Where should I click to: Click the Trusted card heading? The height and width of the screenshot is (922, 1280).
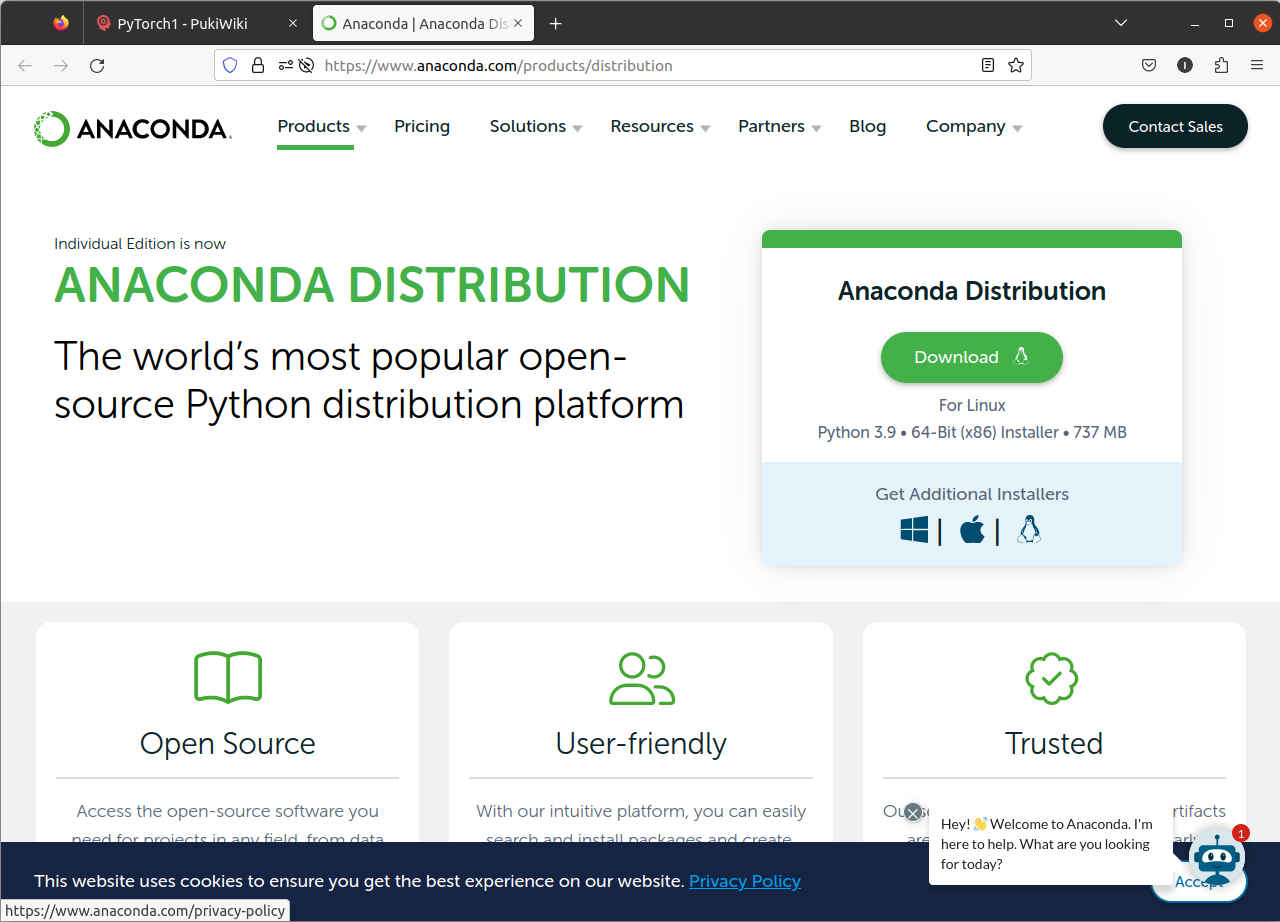pyautogui.click(x=1054, y=743)
